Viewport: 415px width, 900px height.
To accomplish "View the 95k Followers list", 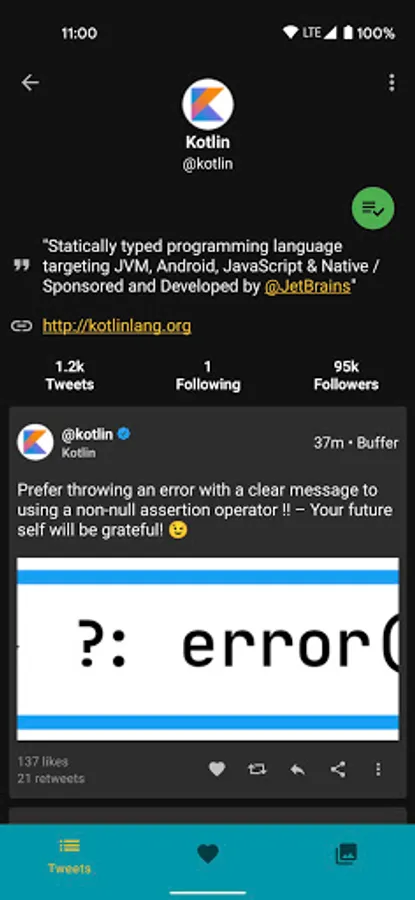I will 346,375.
